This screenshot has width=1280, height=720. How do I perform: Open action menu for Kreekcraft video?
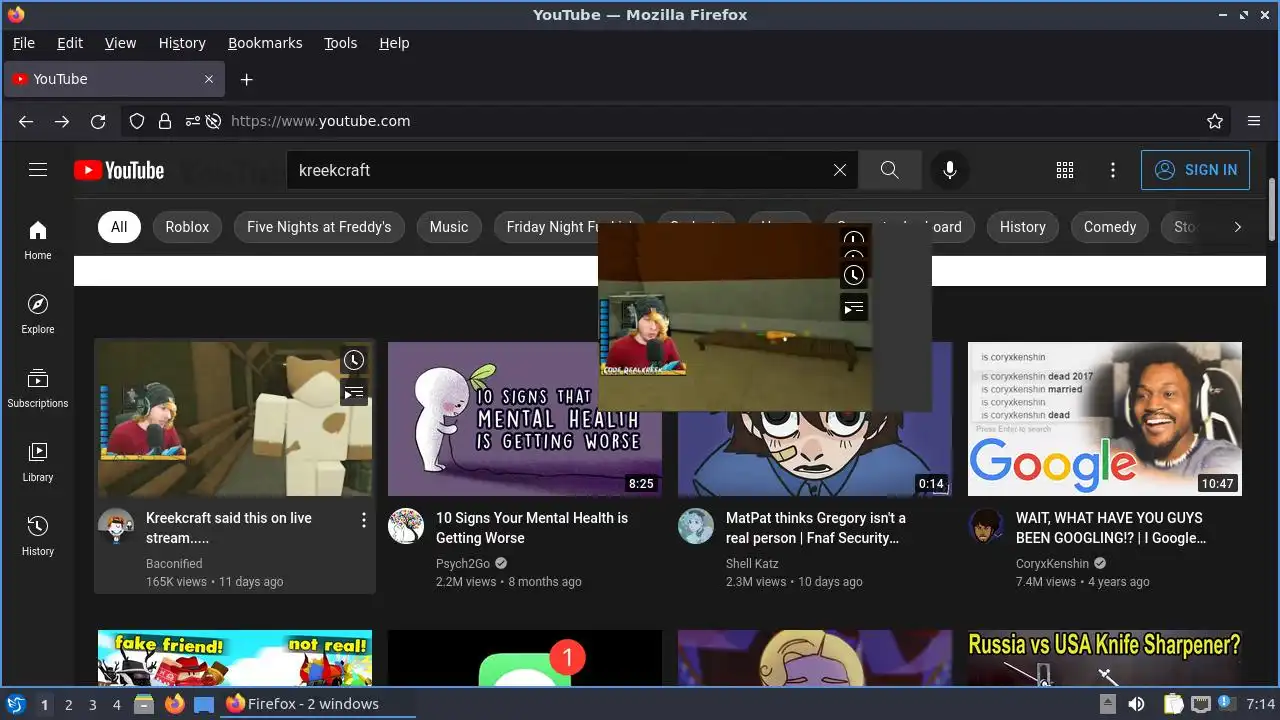(x=364, y=520)
